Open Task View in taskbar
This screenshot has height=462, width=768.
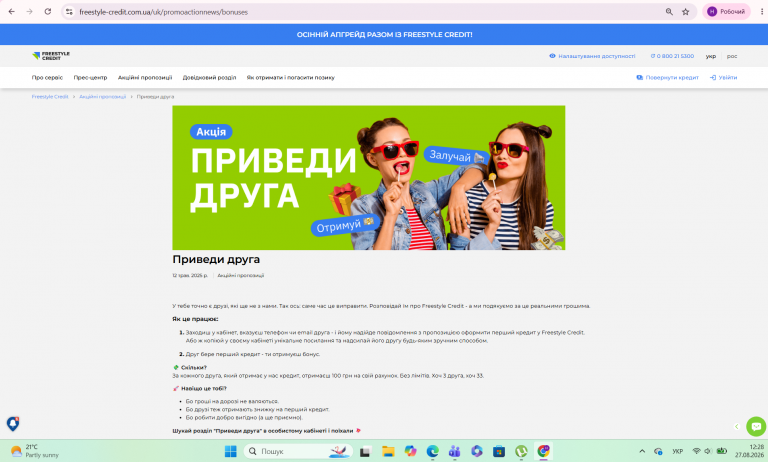coord(365,451)
